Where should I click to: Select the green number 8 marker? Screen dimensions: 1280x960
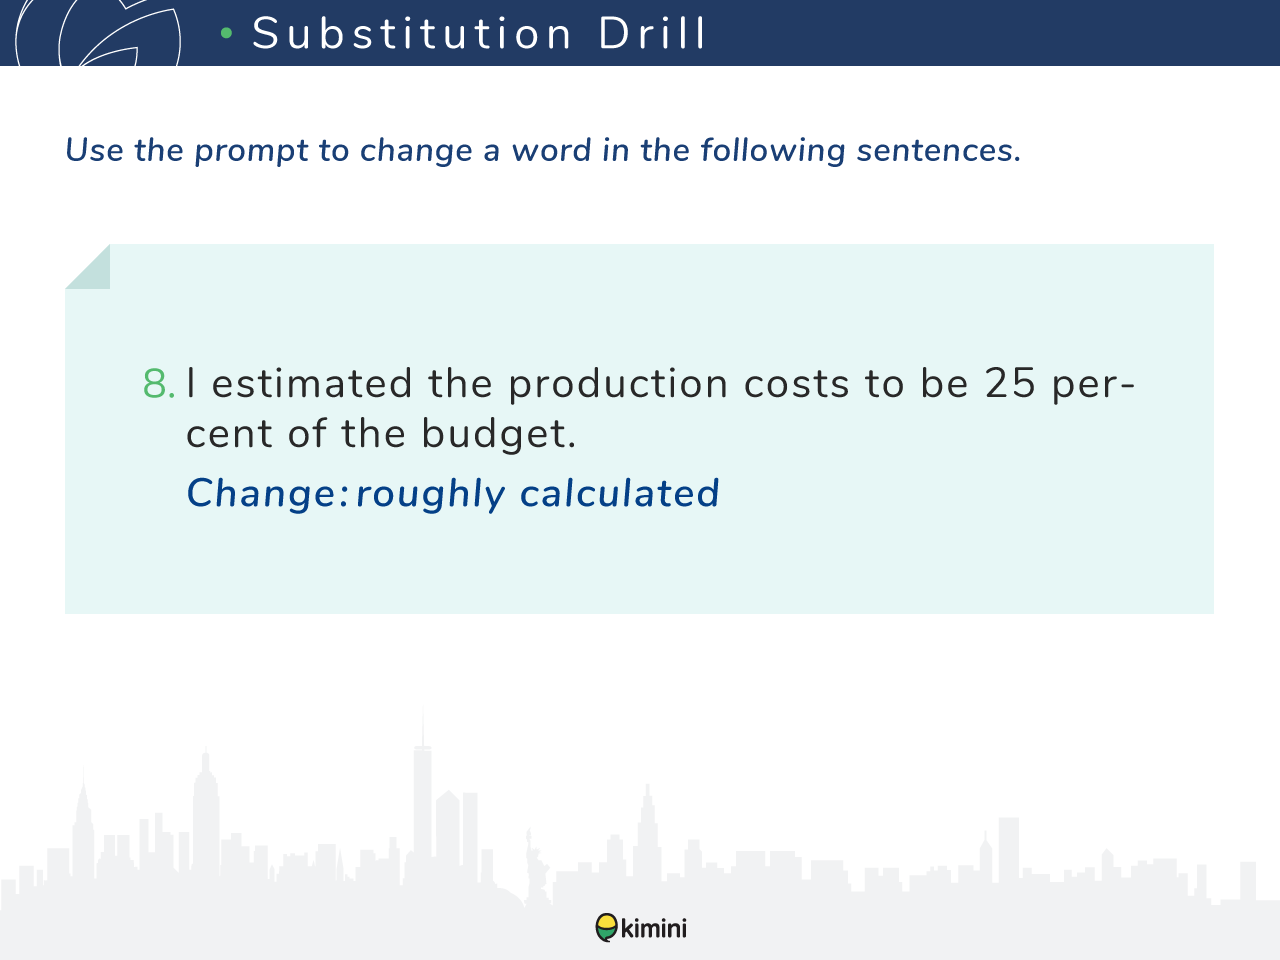[159, 384]
